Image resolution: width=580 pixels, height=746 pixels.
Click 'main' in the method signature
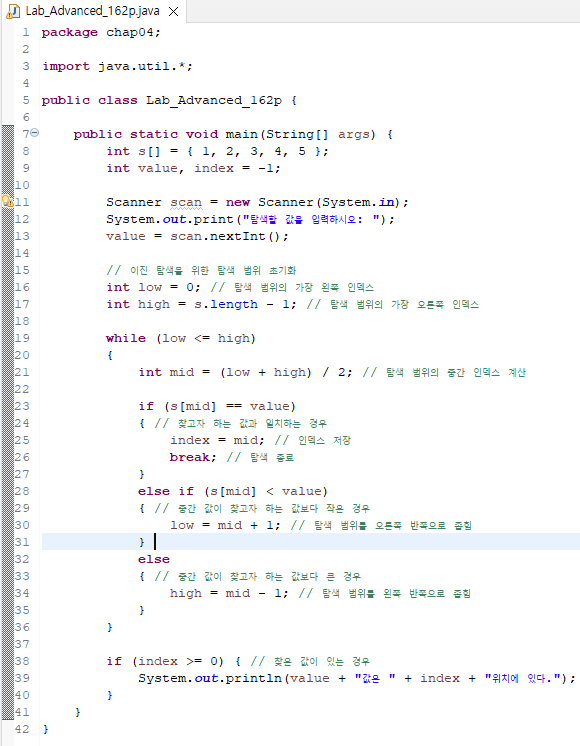tap(242, 134)
